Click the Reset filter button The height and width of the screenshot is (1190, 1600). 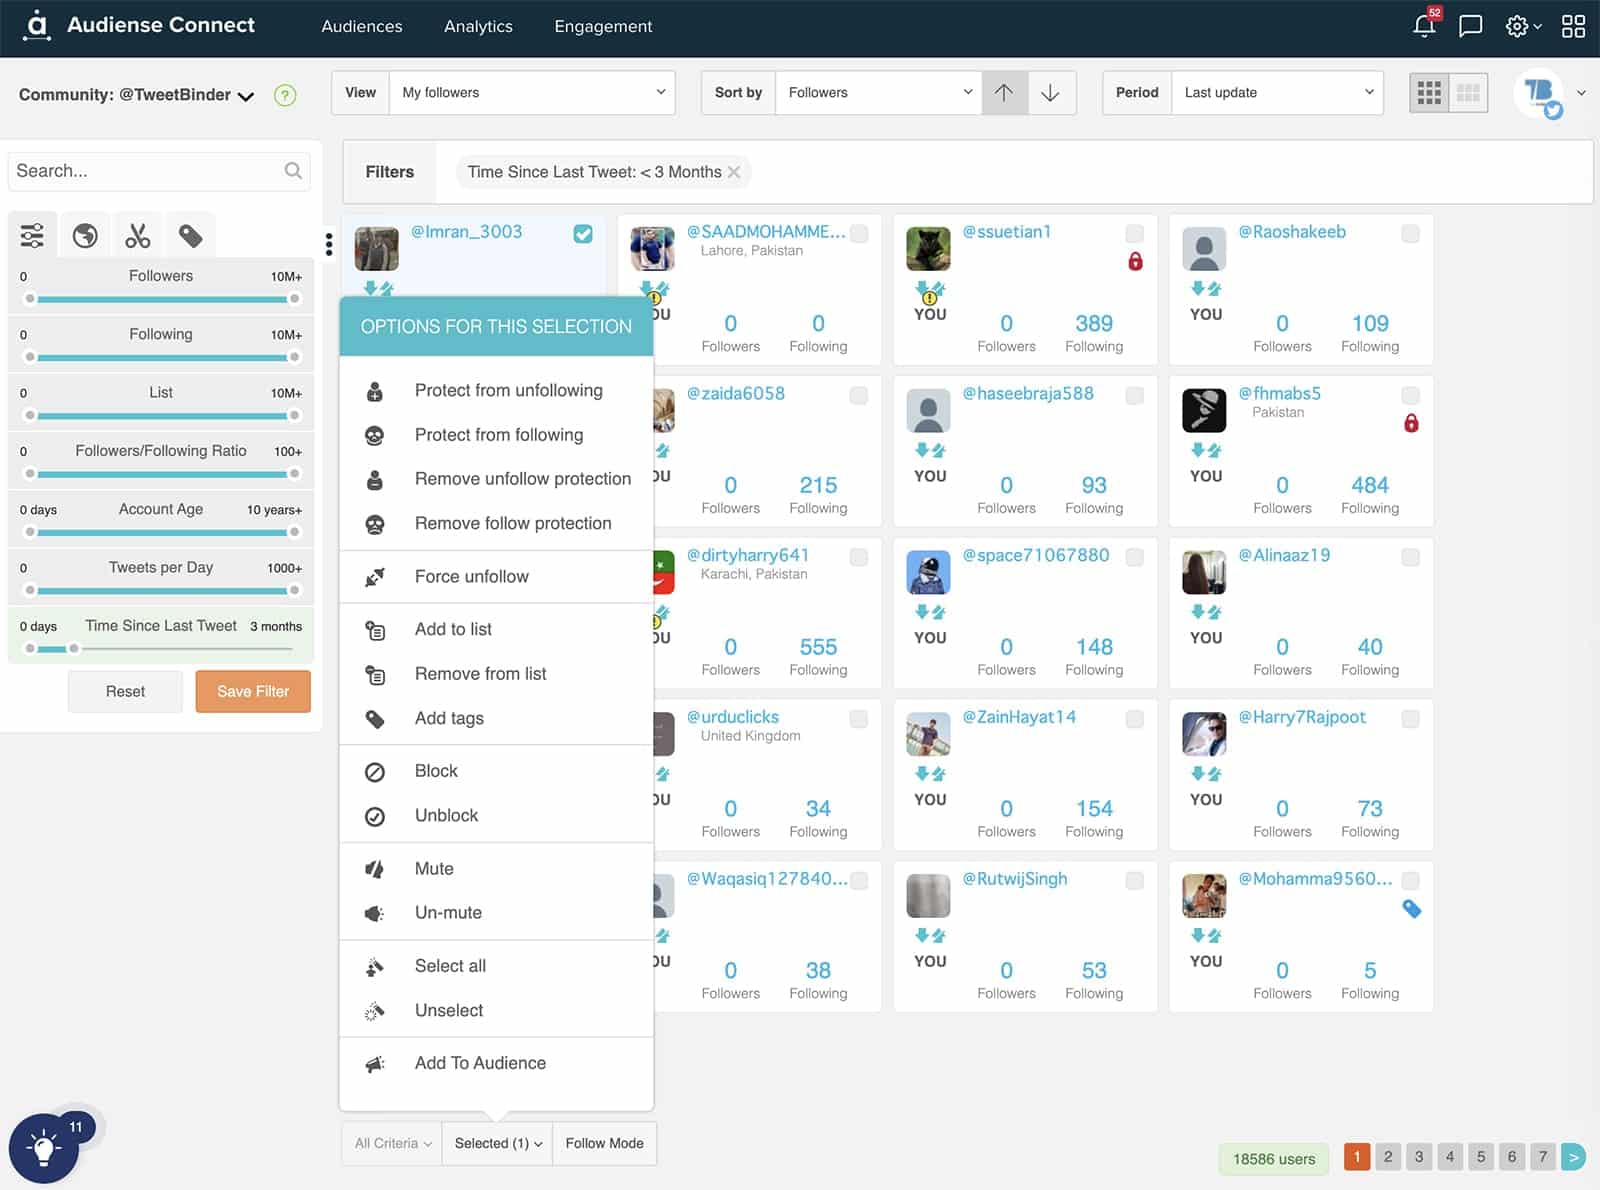tap(125, 691)
